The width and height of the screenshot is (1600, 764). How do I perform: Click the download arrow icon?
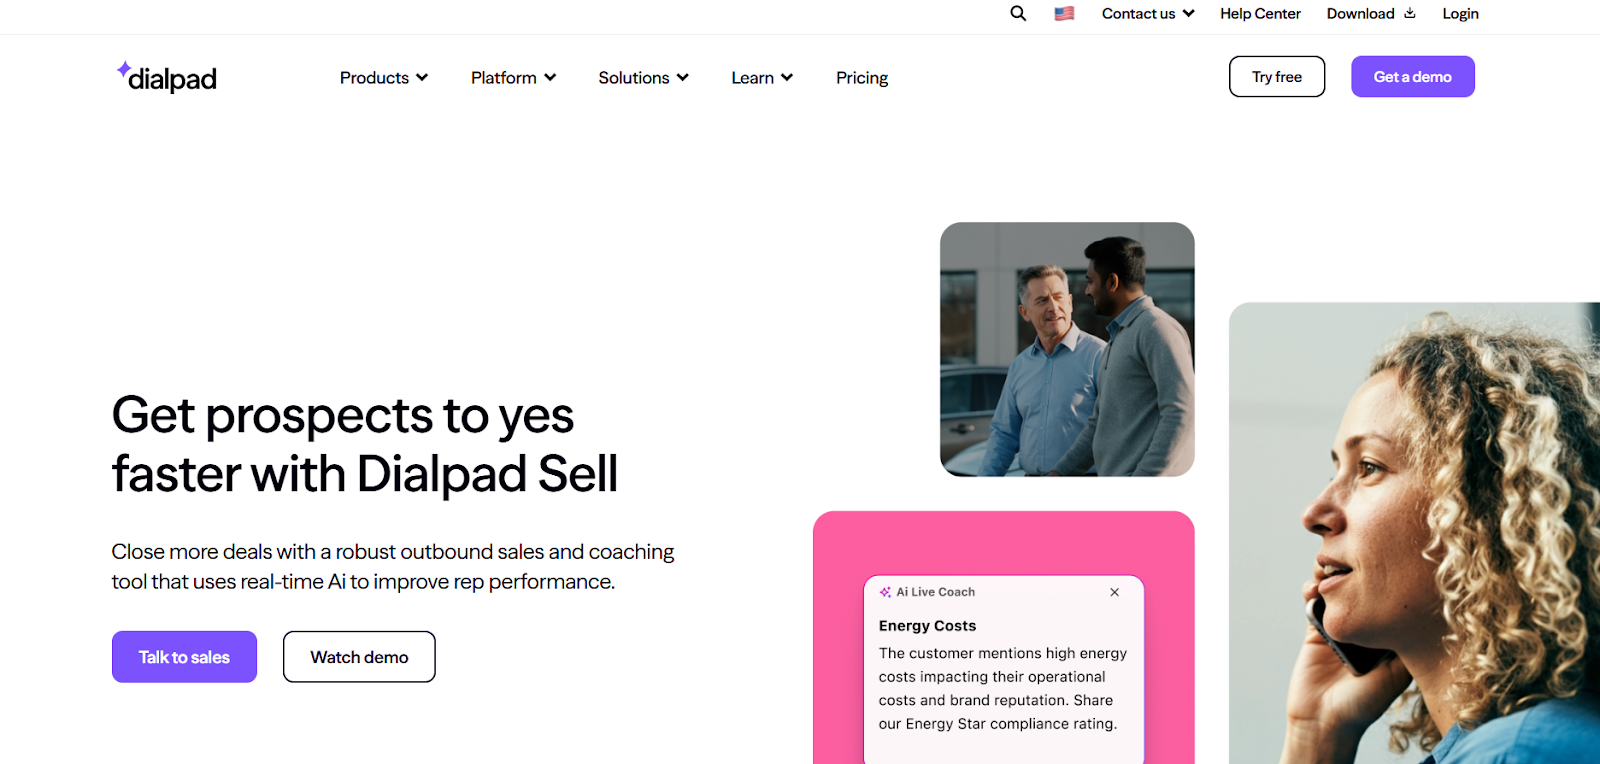coord(1410,13)
